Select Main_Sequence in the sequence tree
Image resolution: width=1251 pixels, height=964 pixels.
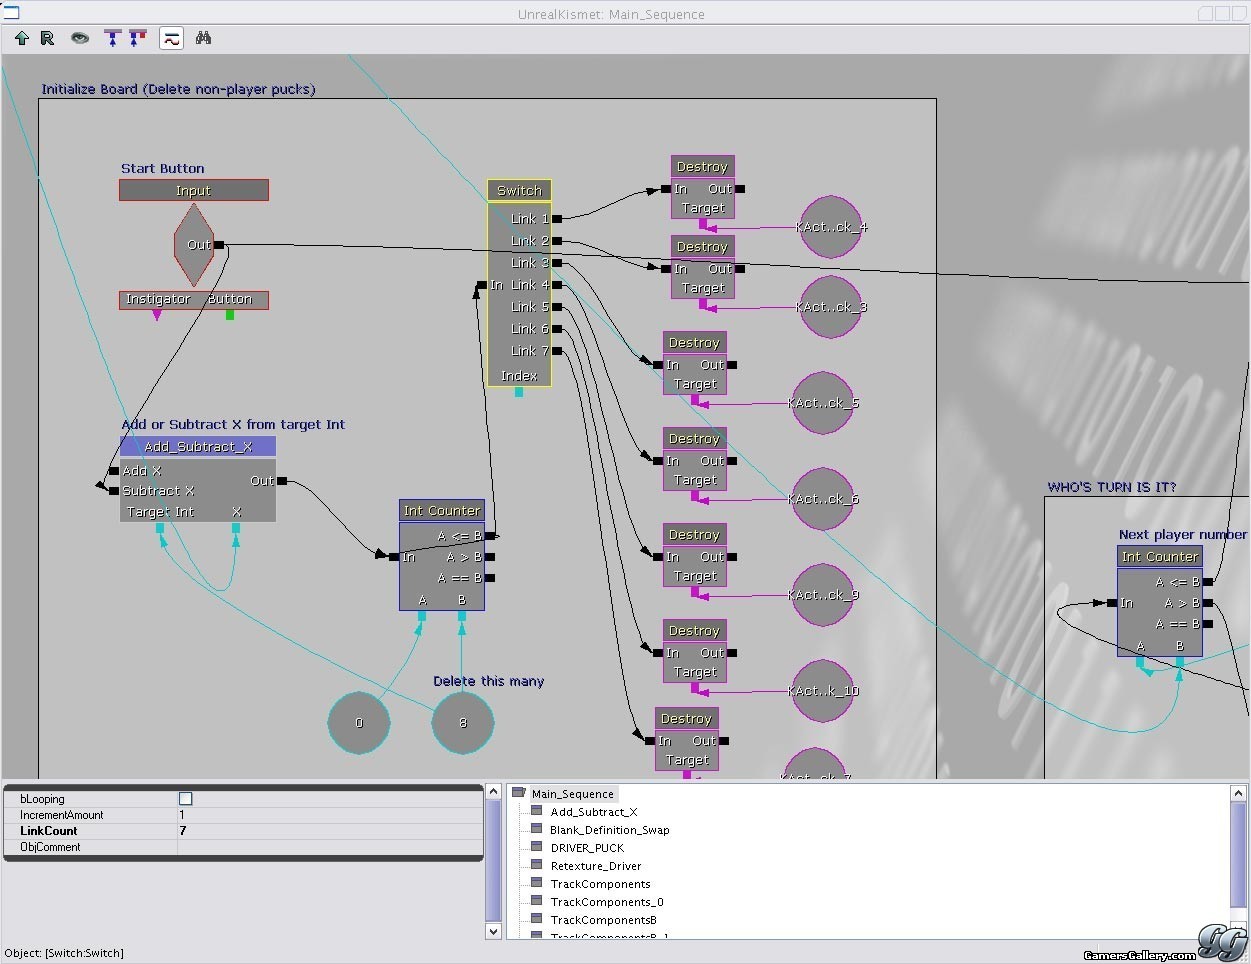point(572,794)
